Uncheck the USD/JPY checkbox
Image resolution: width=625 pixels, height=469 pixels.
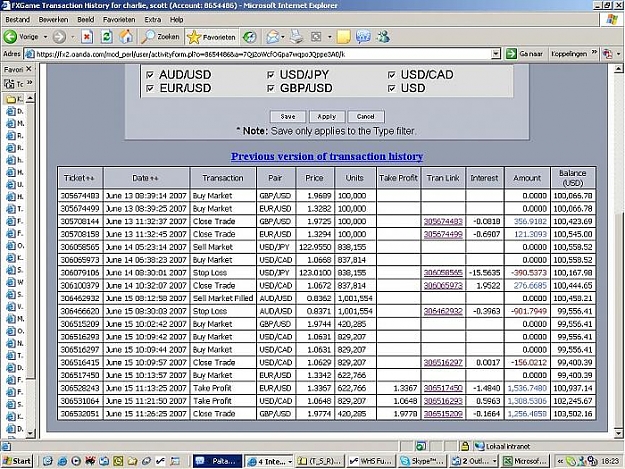pos(271,75)
